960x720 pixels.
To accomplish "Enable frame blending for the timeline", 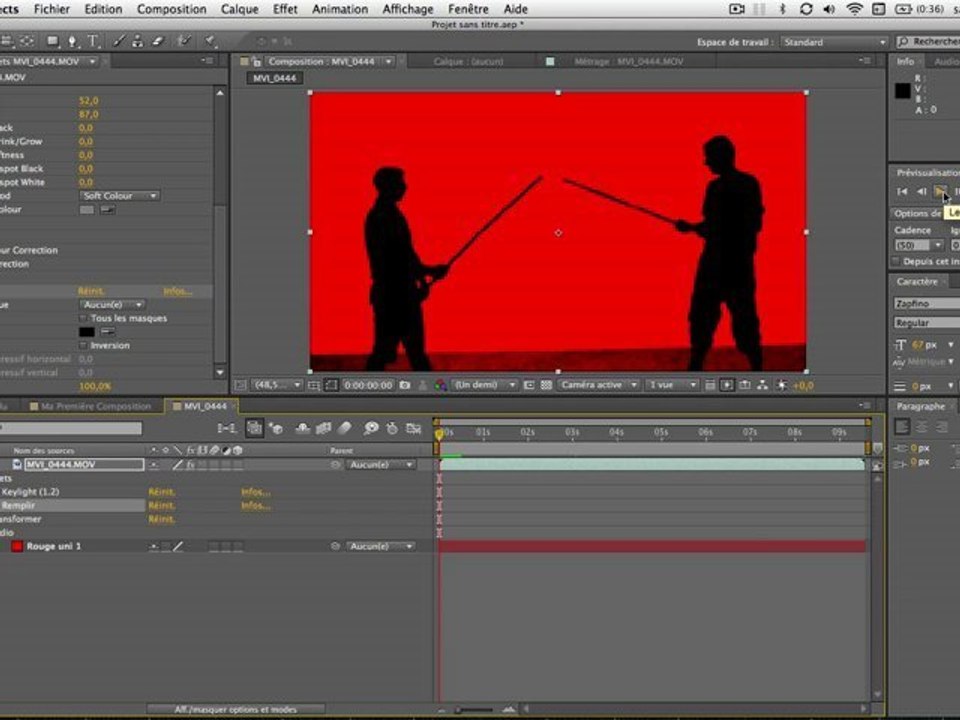I will 323,429.
